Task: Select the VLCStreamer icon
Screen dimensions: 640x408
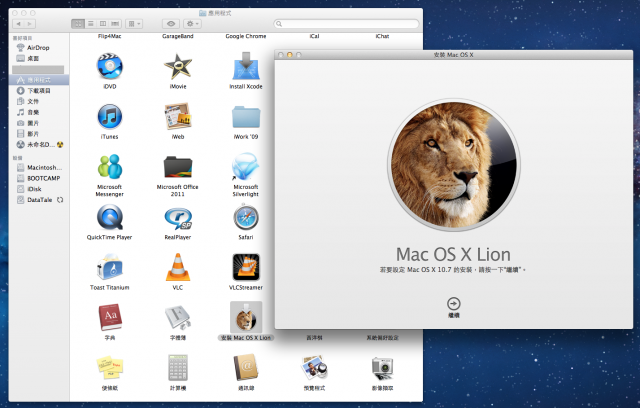Action: 246,267
